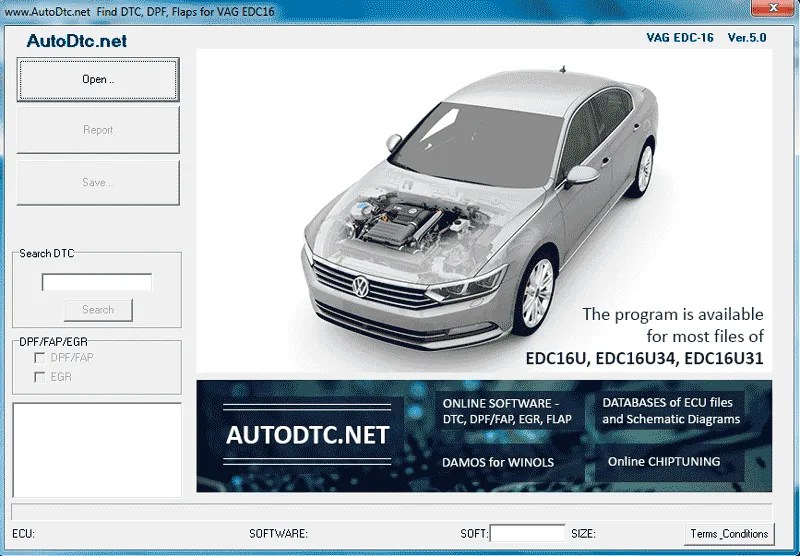
Task: Close the AutoDtc window
Action: click(x=773, y=8)
